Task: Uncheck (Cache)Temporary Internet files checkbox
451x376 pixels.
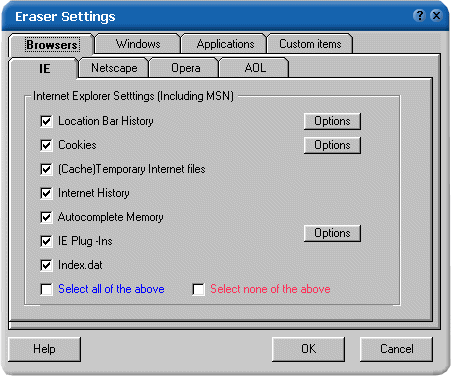Action: pyautogui.click(x=46, y=169)
